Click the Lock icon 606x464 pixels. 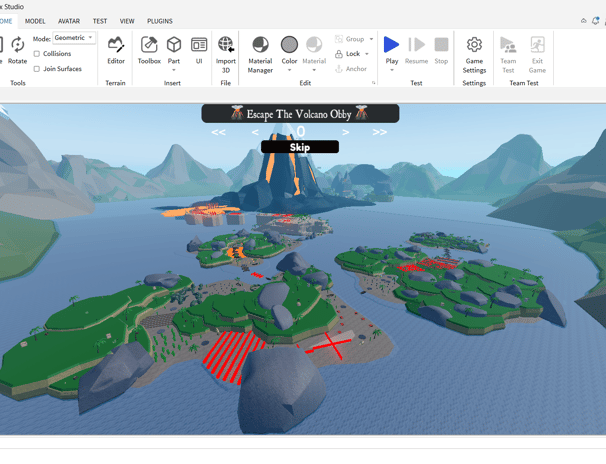[x=339, y=54]
